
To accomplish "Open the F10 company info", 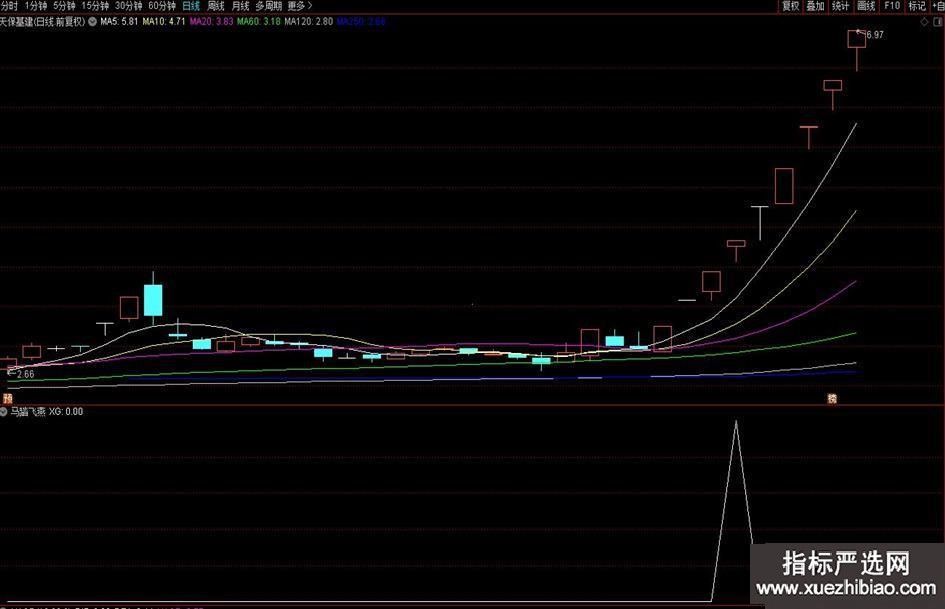I will (x=891, y=6).
